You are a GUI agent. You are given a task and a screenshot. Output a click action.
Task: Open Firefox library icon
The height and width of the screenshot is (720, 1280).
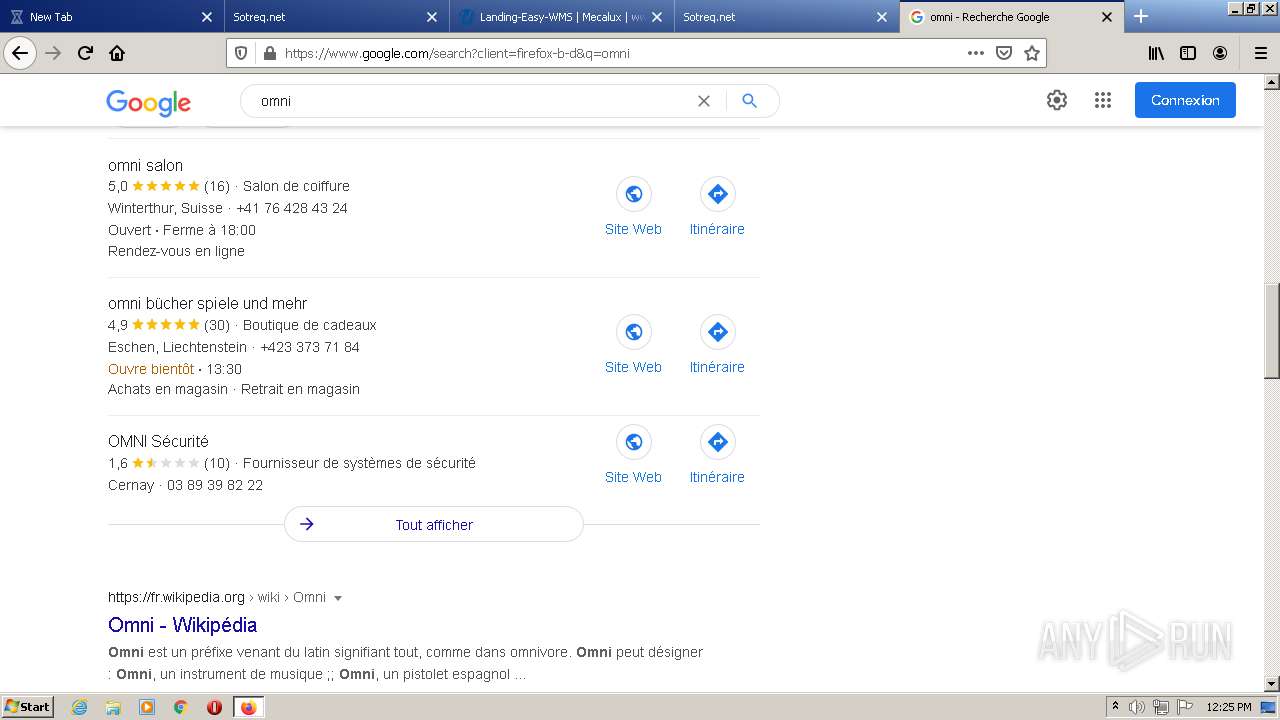coord(1156,53)
